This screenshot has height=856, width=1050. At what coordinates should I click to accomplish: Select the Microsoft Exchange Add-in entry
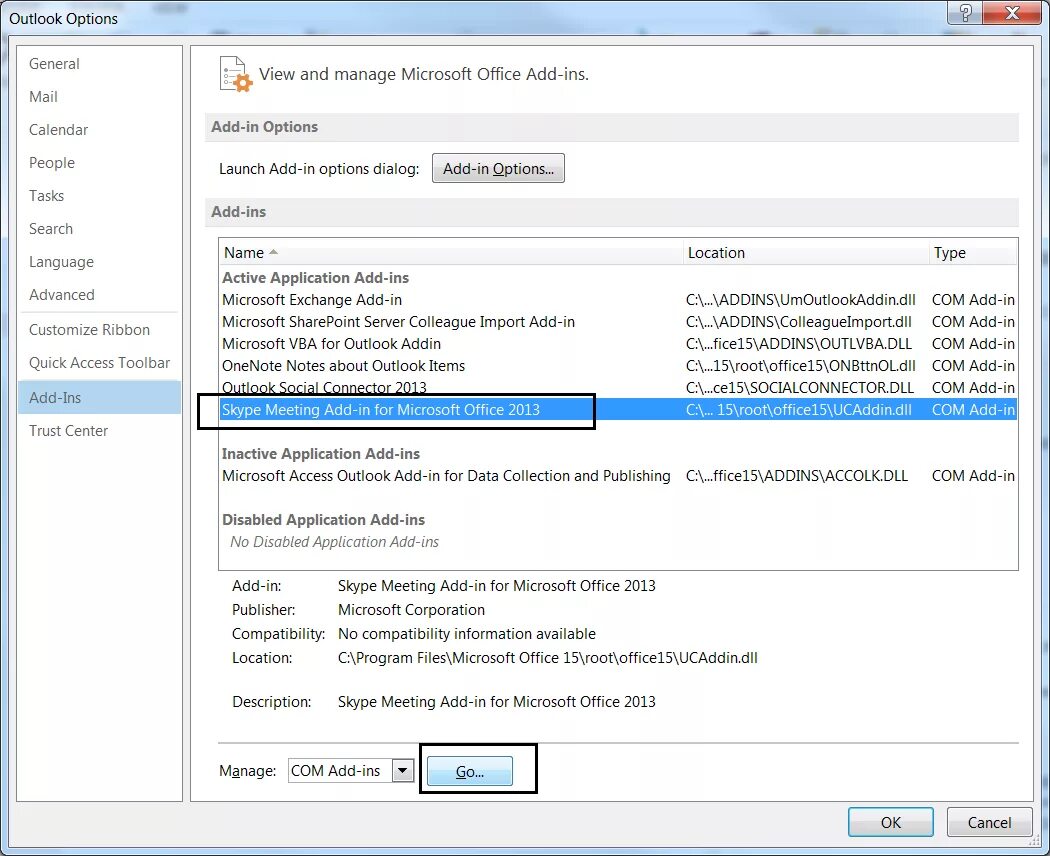click(x=311, y=299)
